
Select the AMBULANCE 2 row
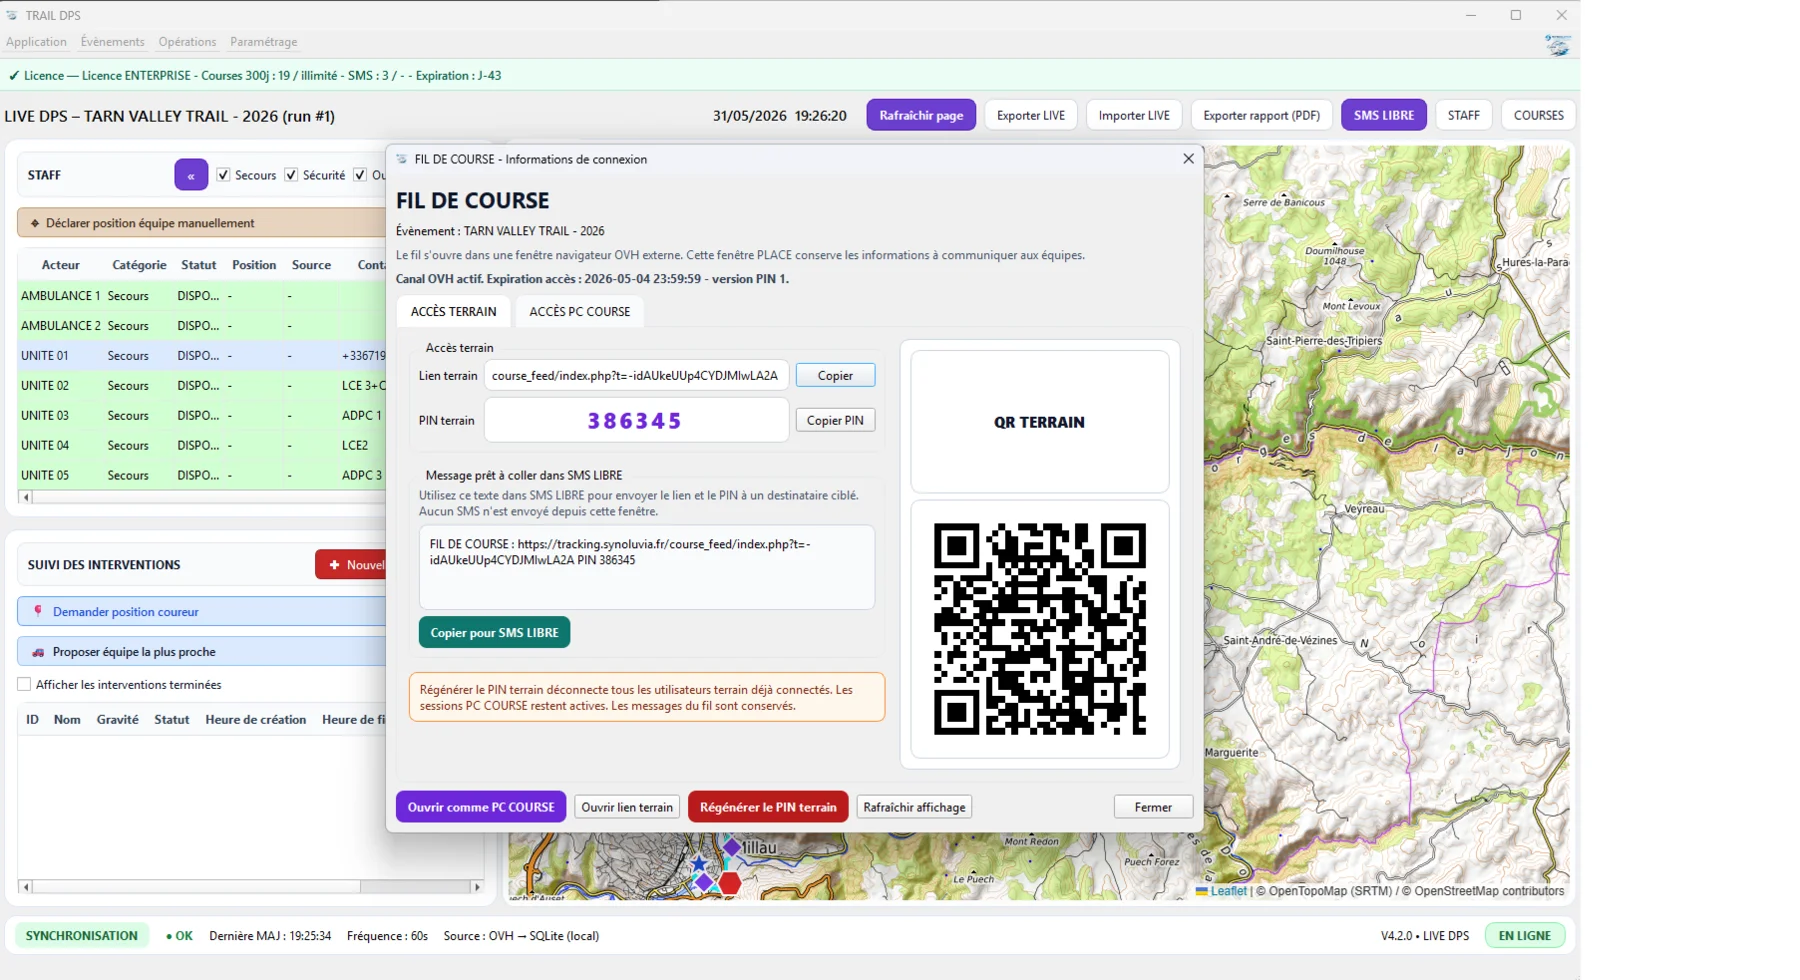tap(202, 326)
